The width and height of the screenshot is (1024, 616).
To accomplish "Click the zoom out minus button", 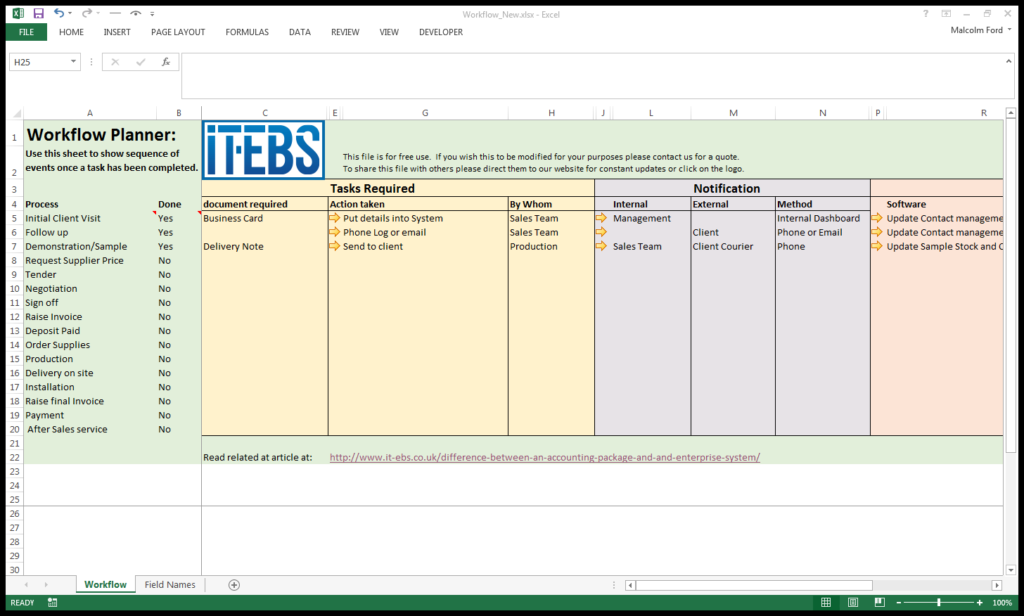I will [x=899, y=602].
